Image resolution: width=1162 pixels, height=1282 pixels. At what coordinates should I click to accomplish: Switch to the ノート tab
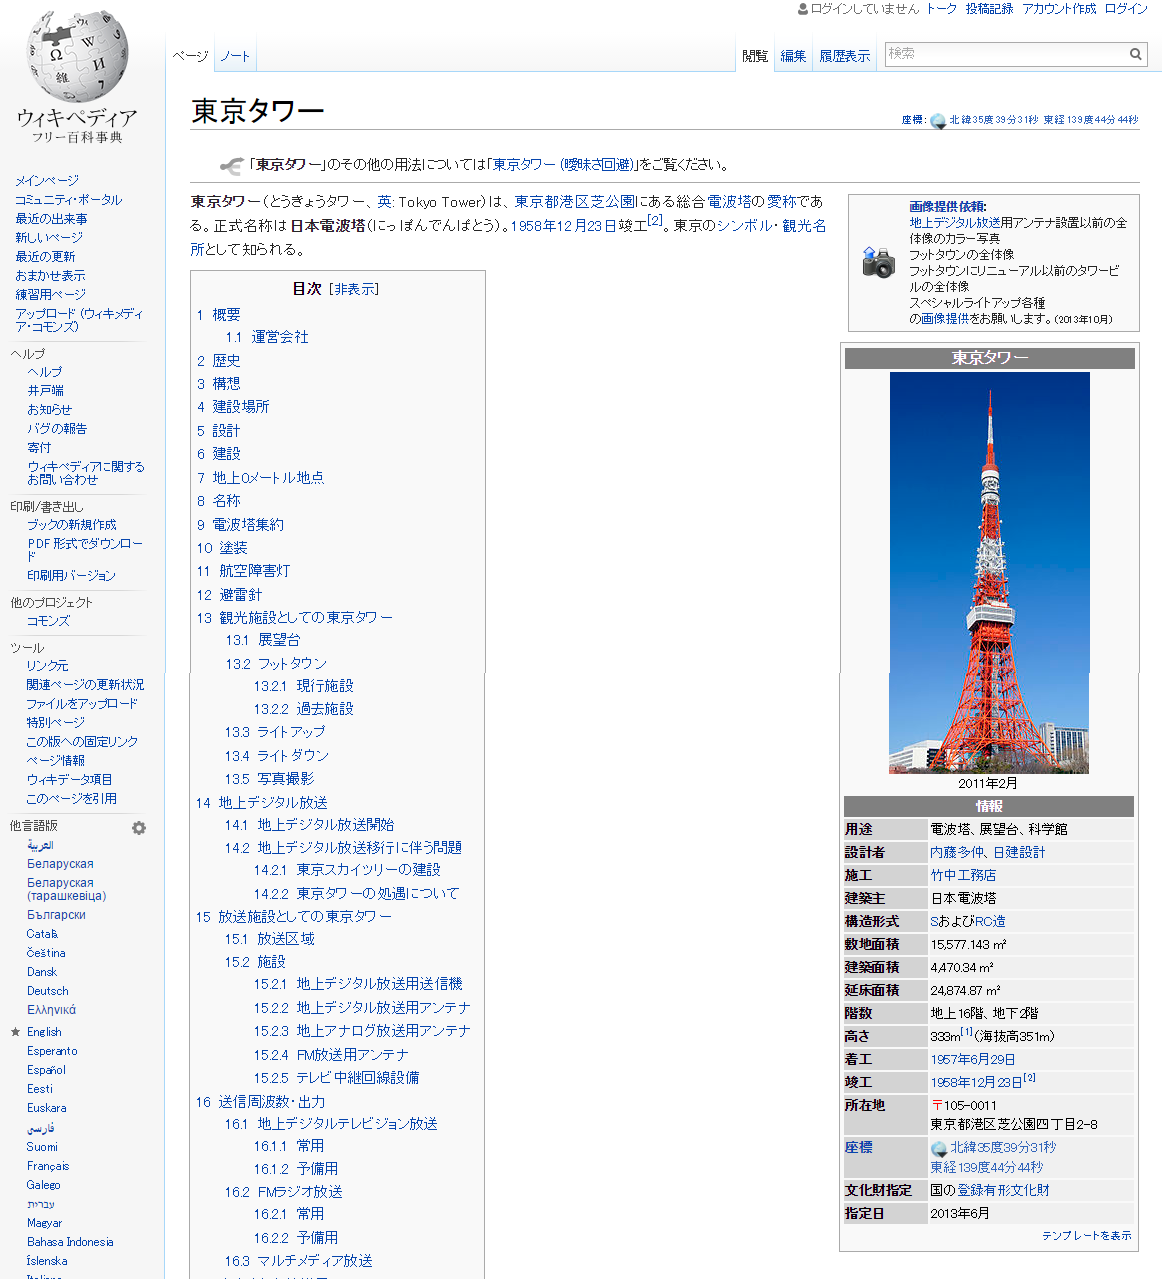click(235, 56)
